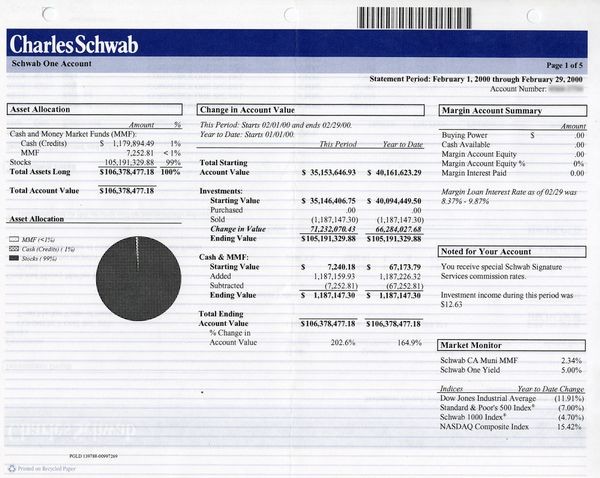The width and height of the screenshot is (600, 478).
Task: Click the MMF (<1%) legend swatch
Action: (14, 239)
